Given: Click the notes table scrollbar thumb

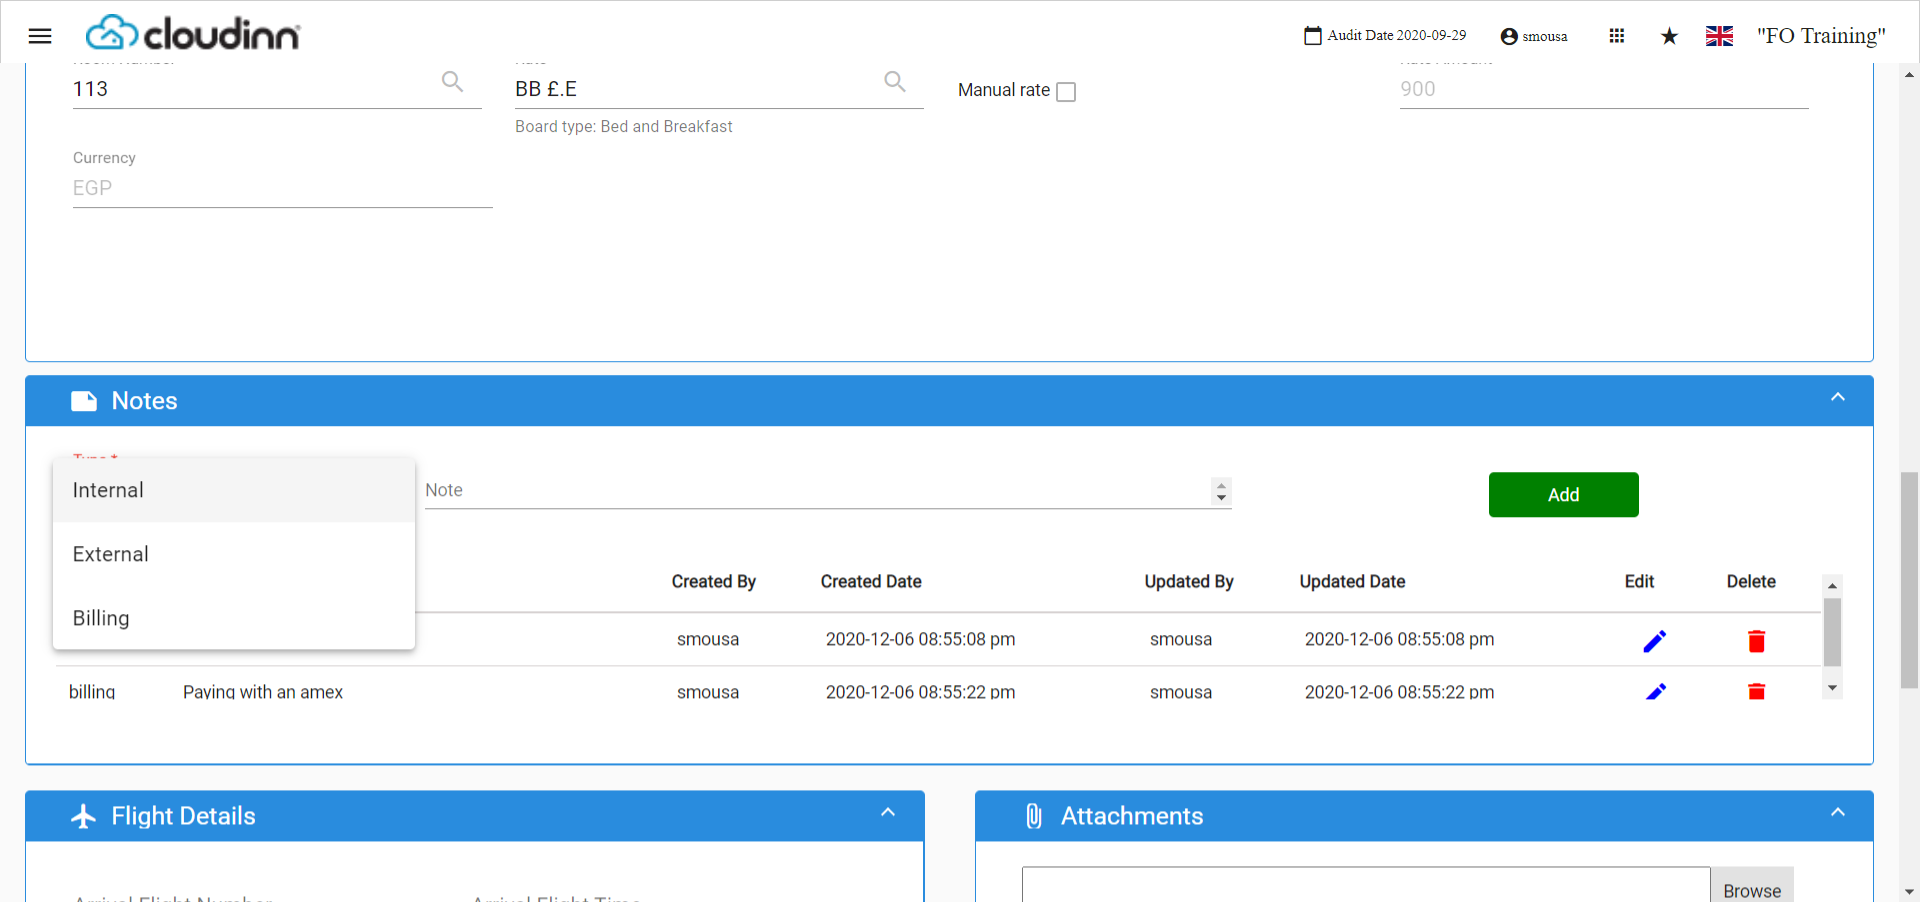Looking at the screenshot, I should point(1832,632).
